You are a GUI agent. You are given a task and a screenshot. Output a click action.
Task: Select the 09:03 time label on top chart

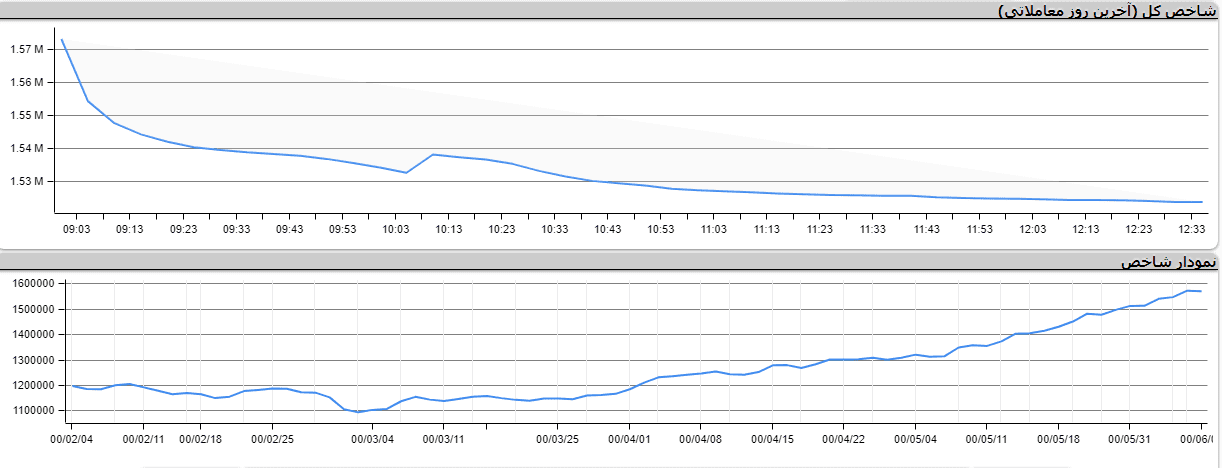[x=76, y=229]
